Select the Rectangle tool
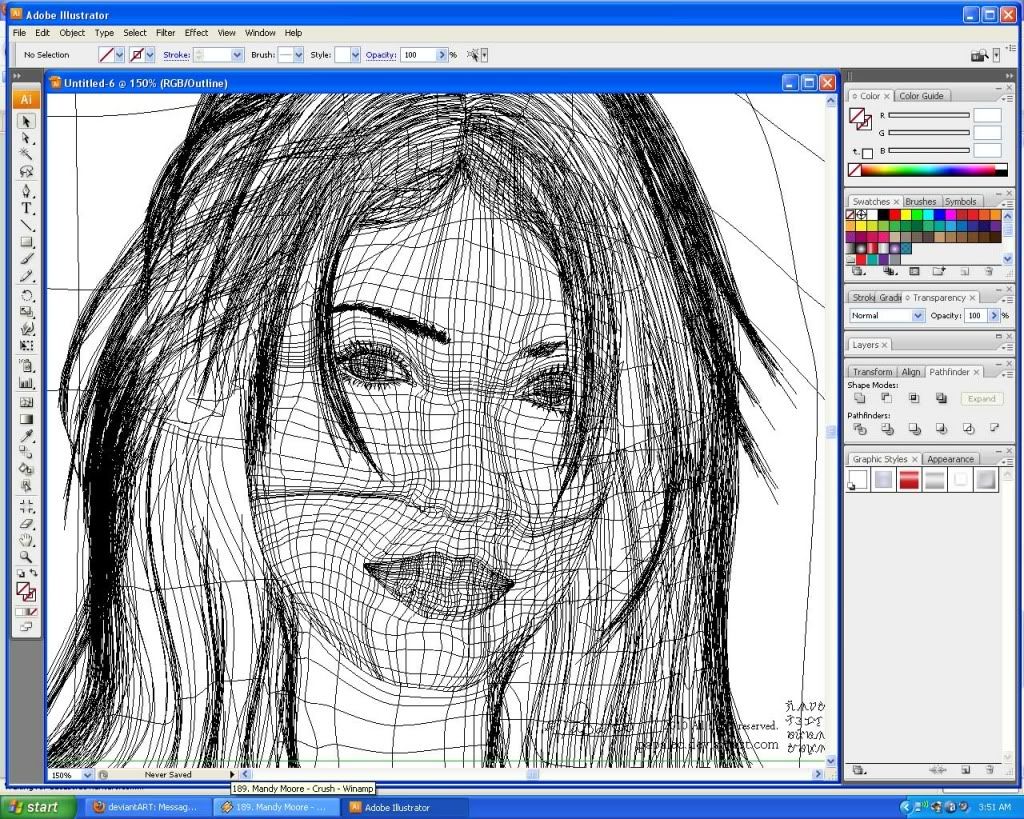 click(26, 242)
